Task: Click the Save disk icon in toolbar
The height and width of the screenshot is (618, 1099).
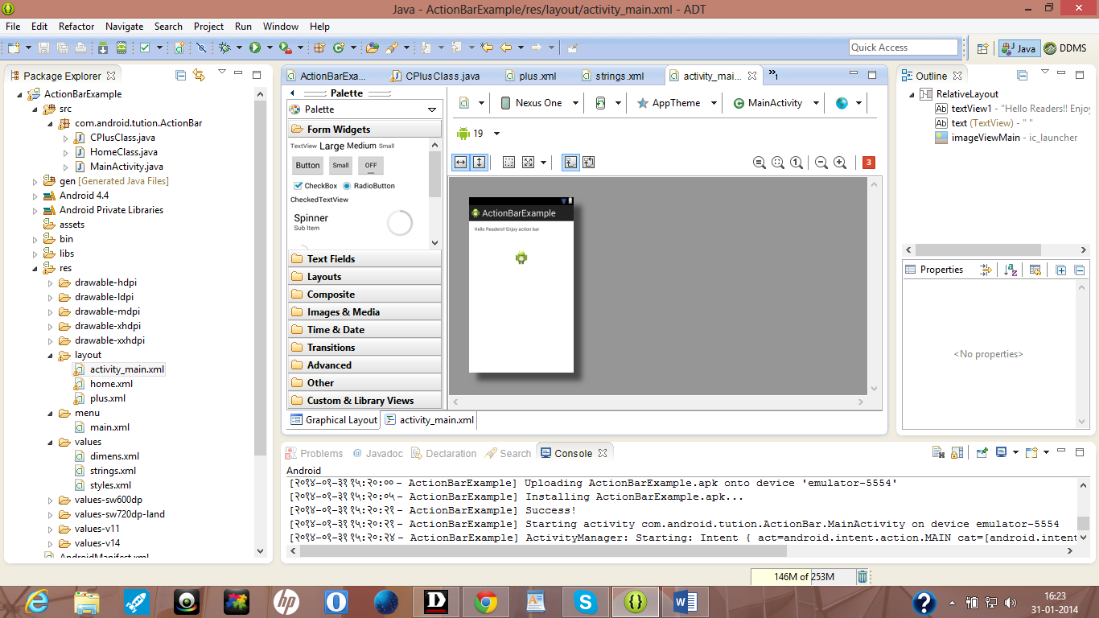Action: [x=43, y=48]
